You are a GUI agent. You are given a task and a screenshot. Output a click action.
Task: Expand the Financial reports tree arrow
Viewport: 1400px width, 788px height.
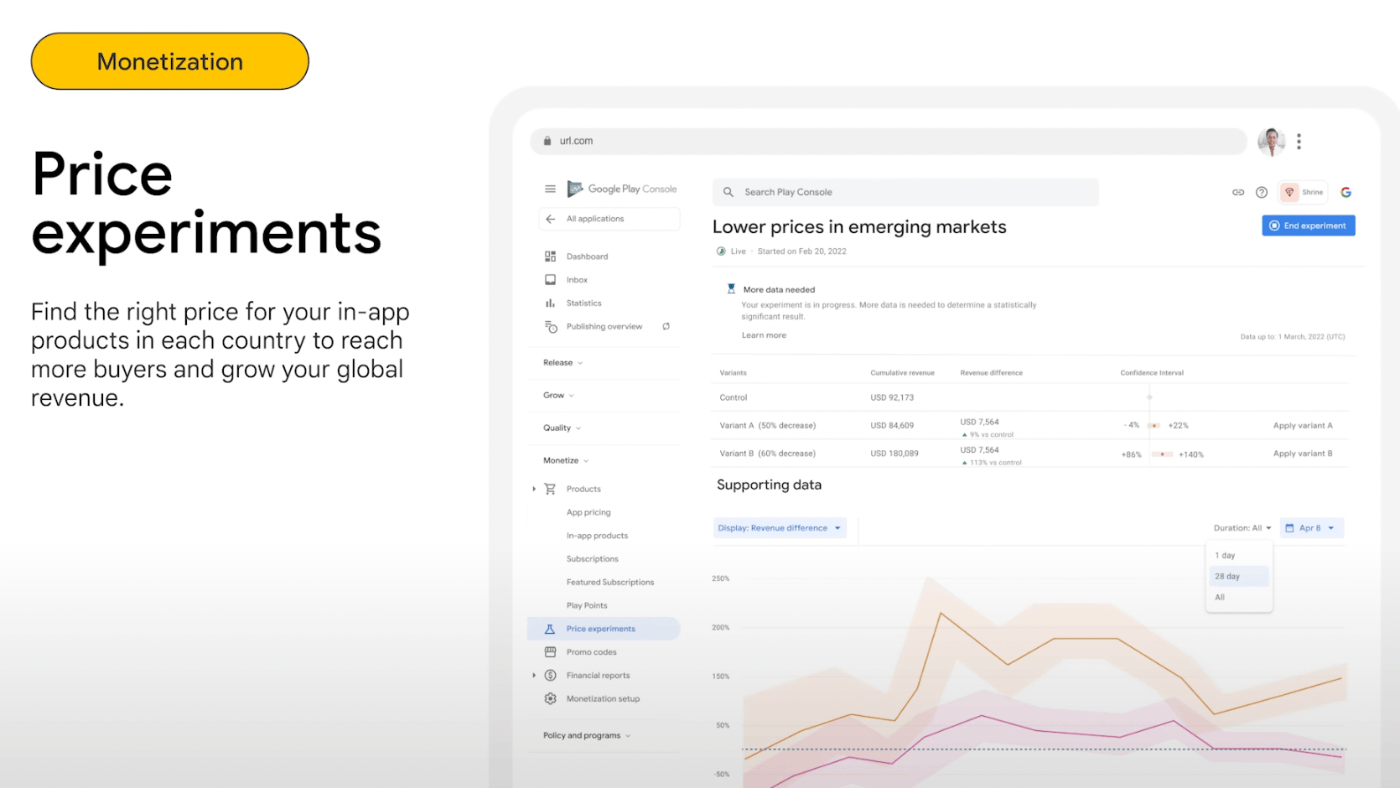pyautogui.click(x=534, y=676)
